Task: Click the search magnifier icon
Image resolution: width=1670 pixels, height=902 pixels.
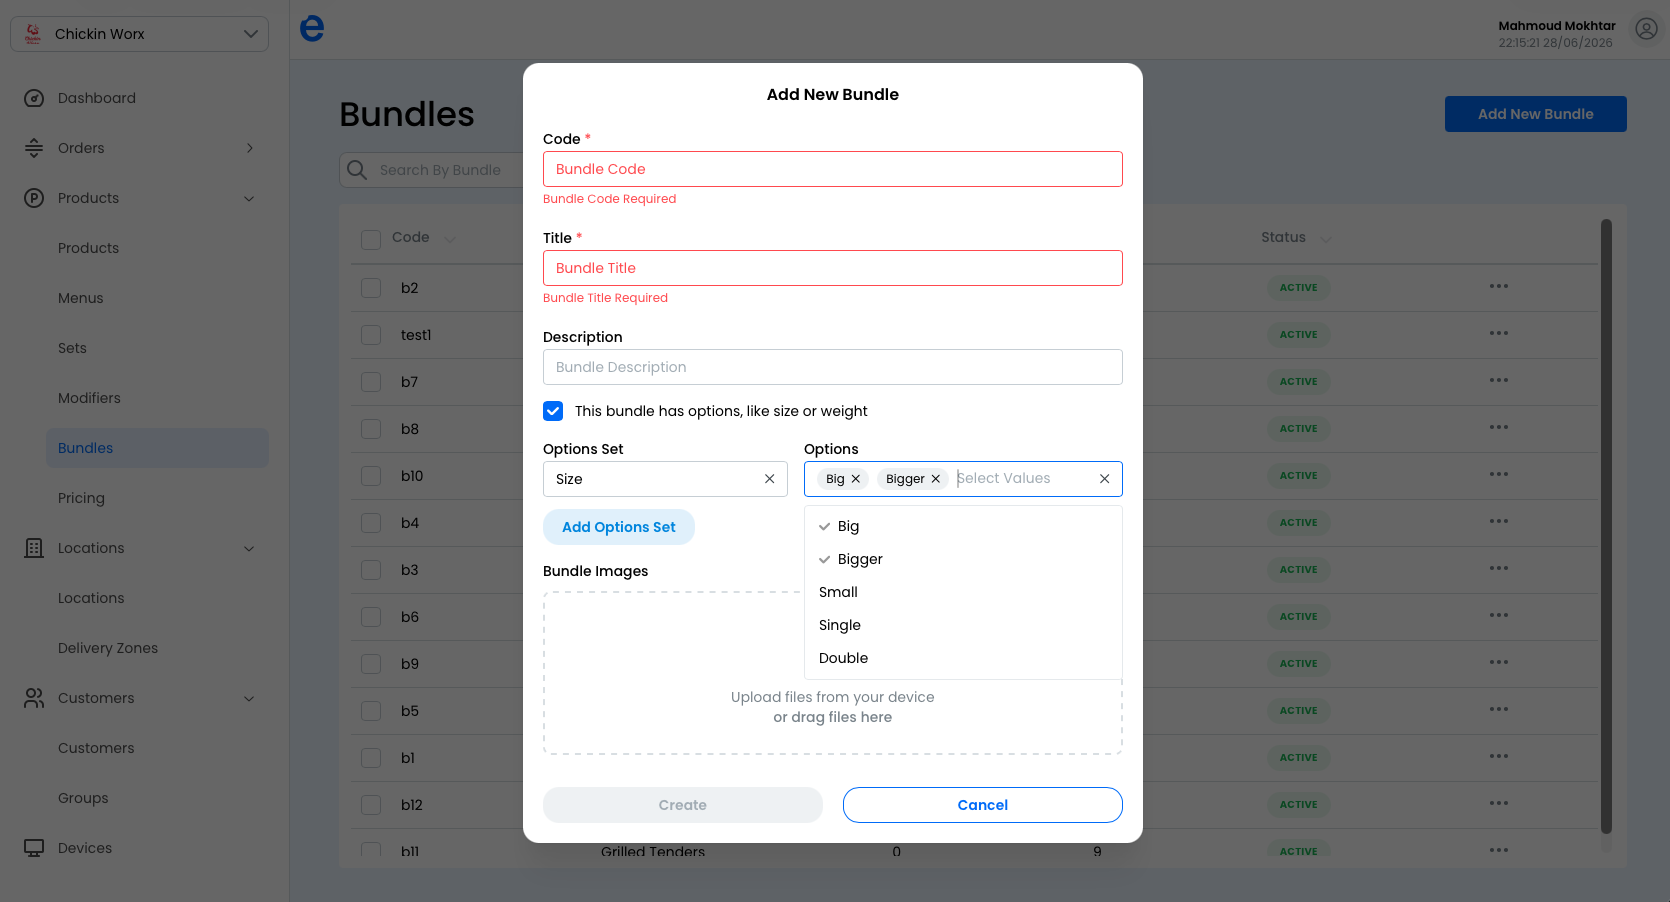Action: [357, 170]
